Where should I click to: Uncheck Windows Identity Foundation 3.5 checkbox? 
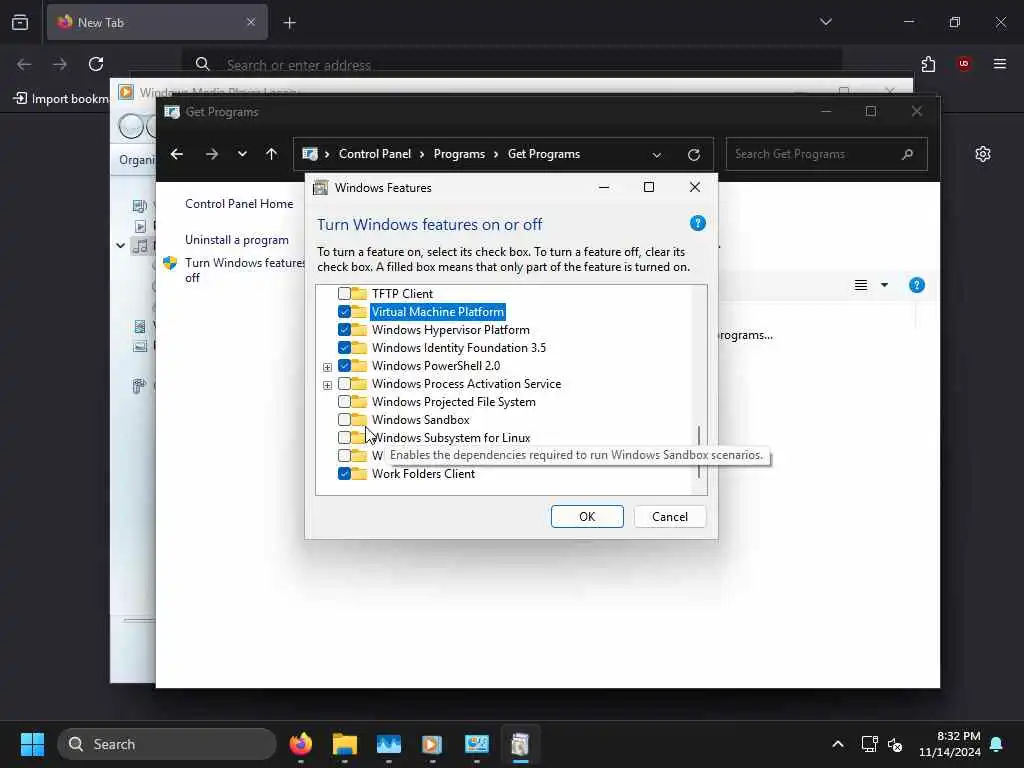tap(344, 347)
